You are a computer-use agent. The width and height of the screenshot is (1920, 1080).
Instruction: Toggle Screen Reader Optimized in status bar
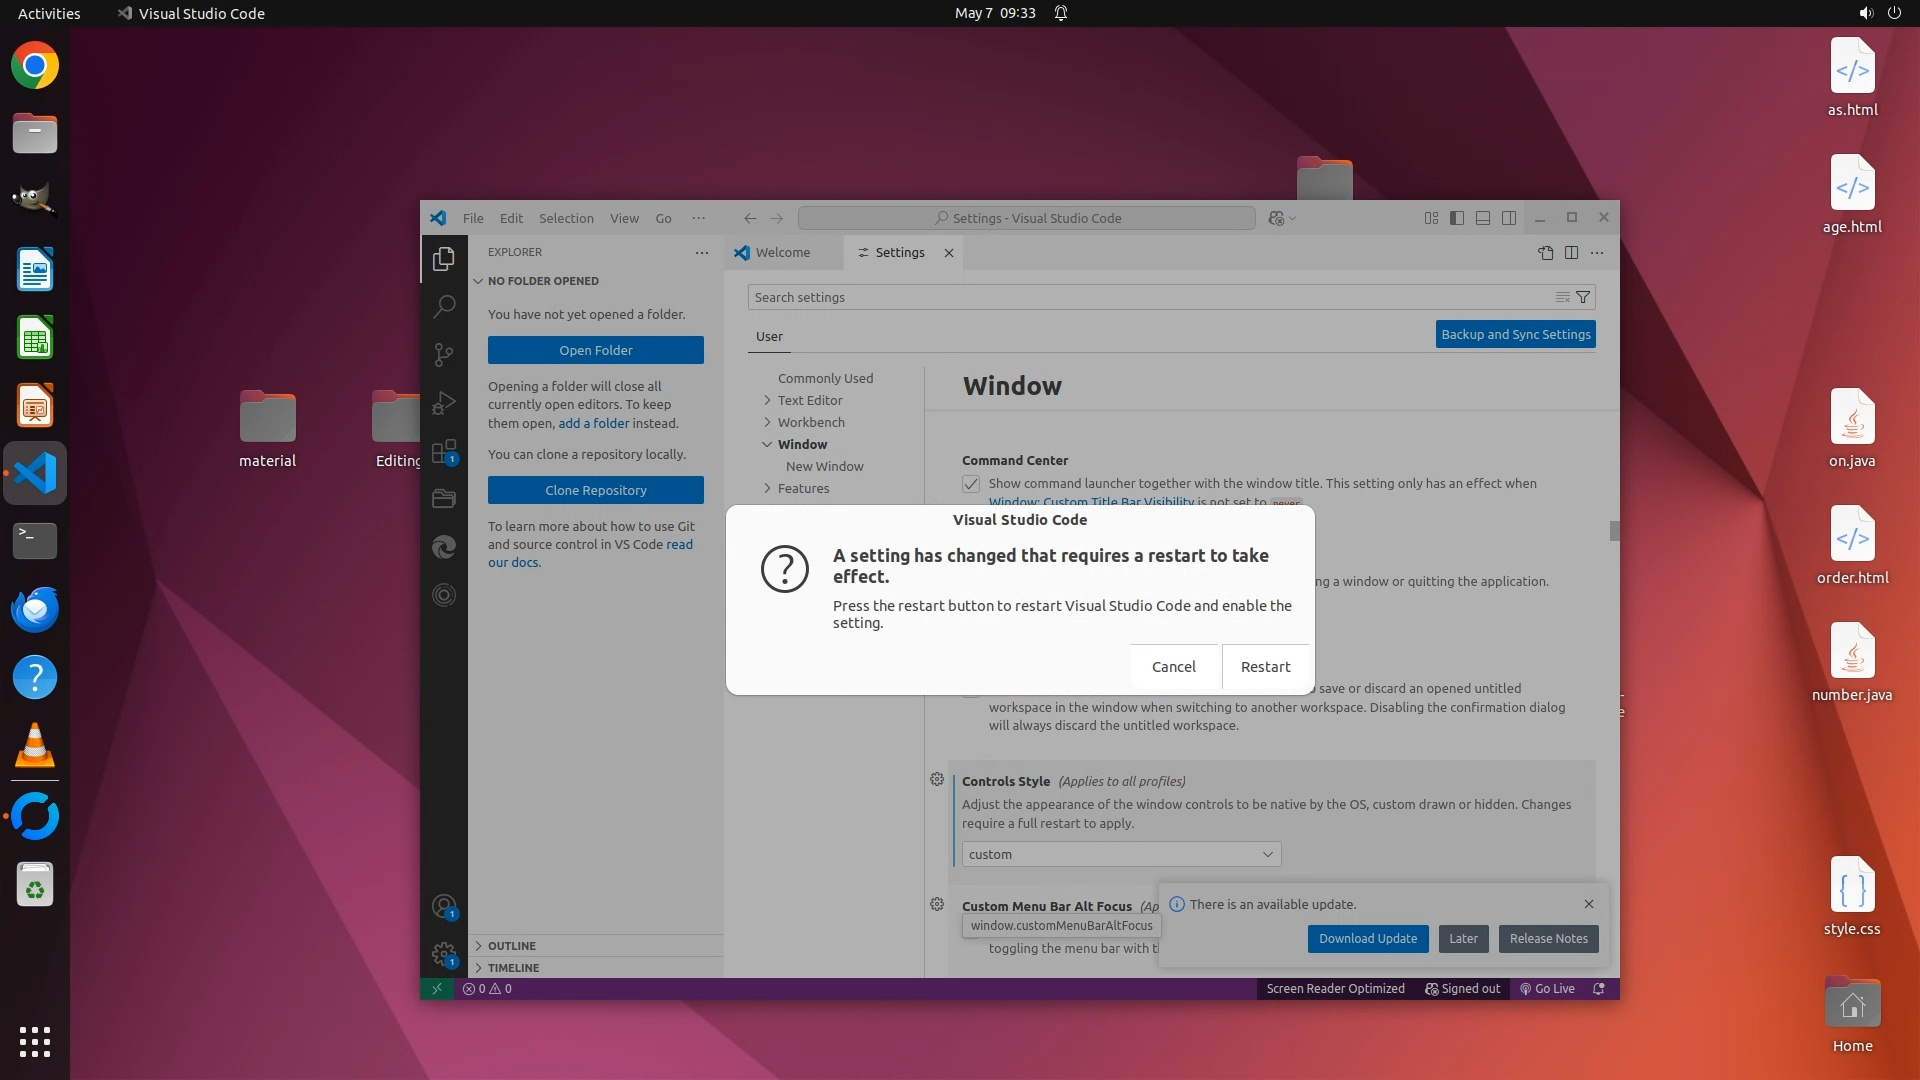point(1335,989)
